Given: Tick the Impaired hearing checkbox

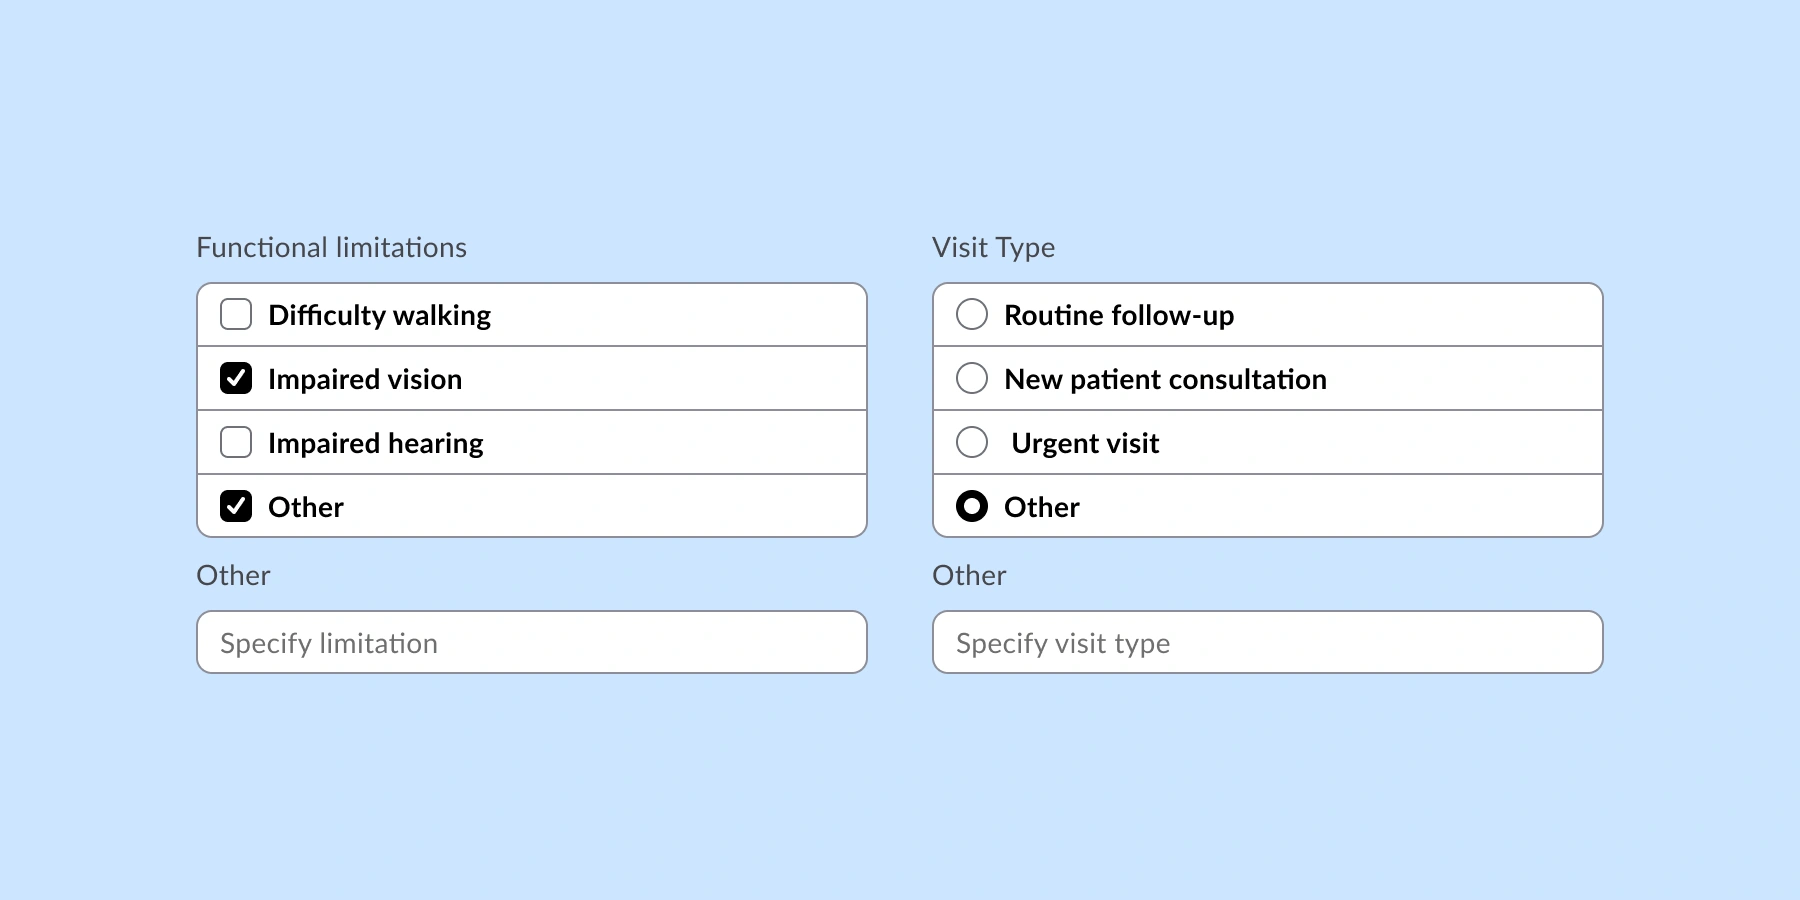Looking at the screenshot, I should [236, 442].
